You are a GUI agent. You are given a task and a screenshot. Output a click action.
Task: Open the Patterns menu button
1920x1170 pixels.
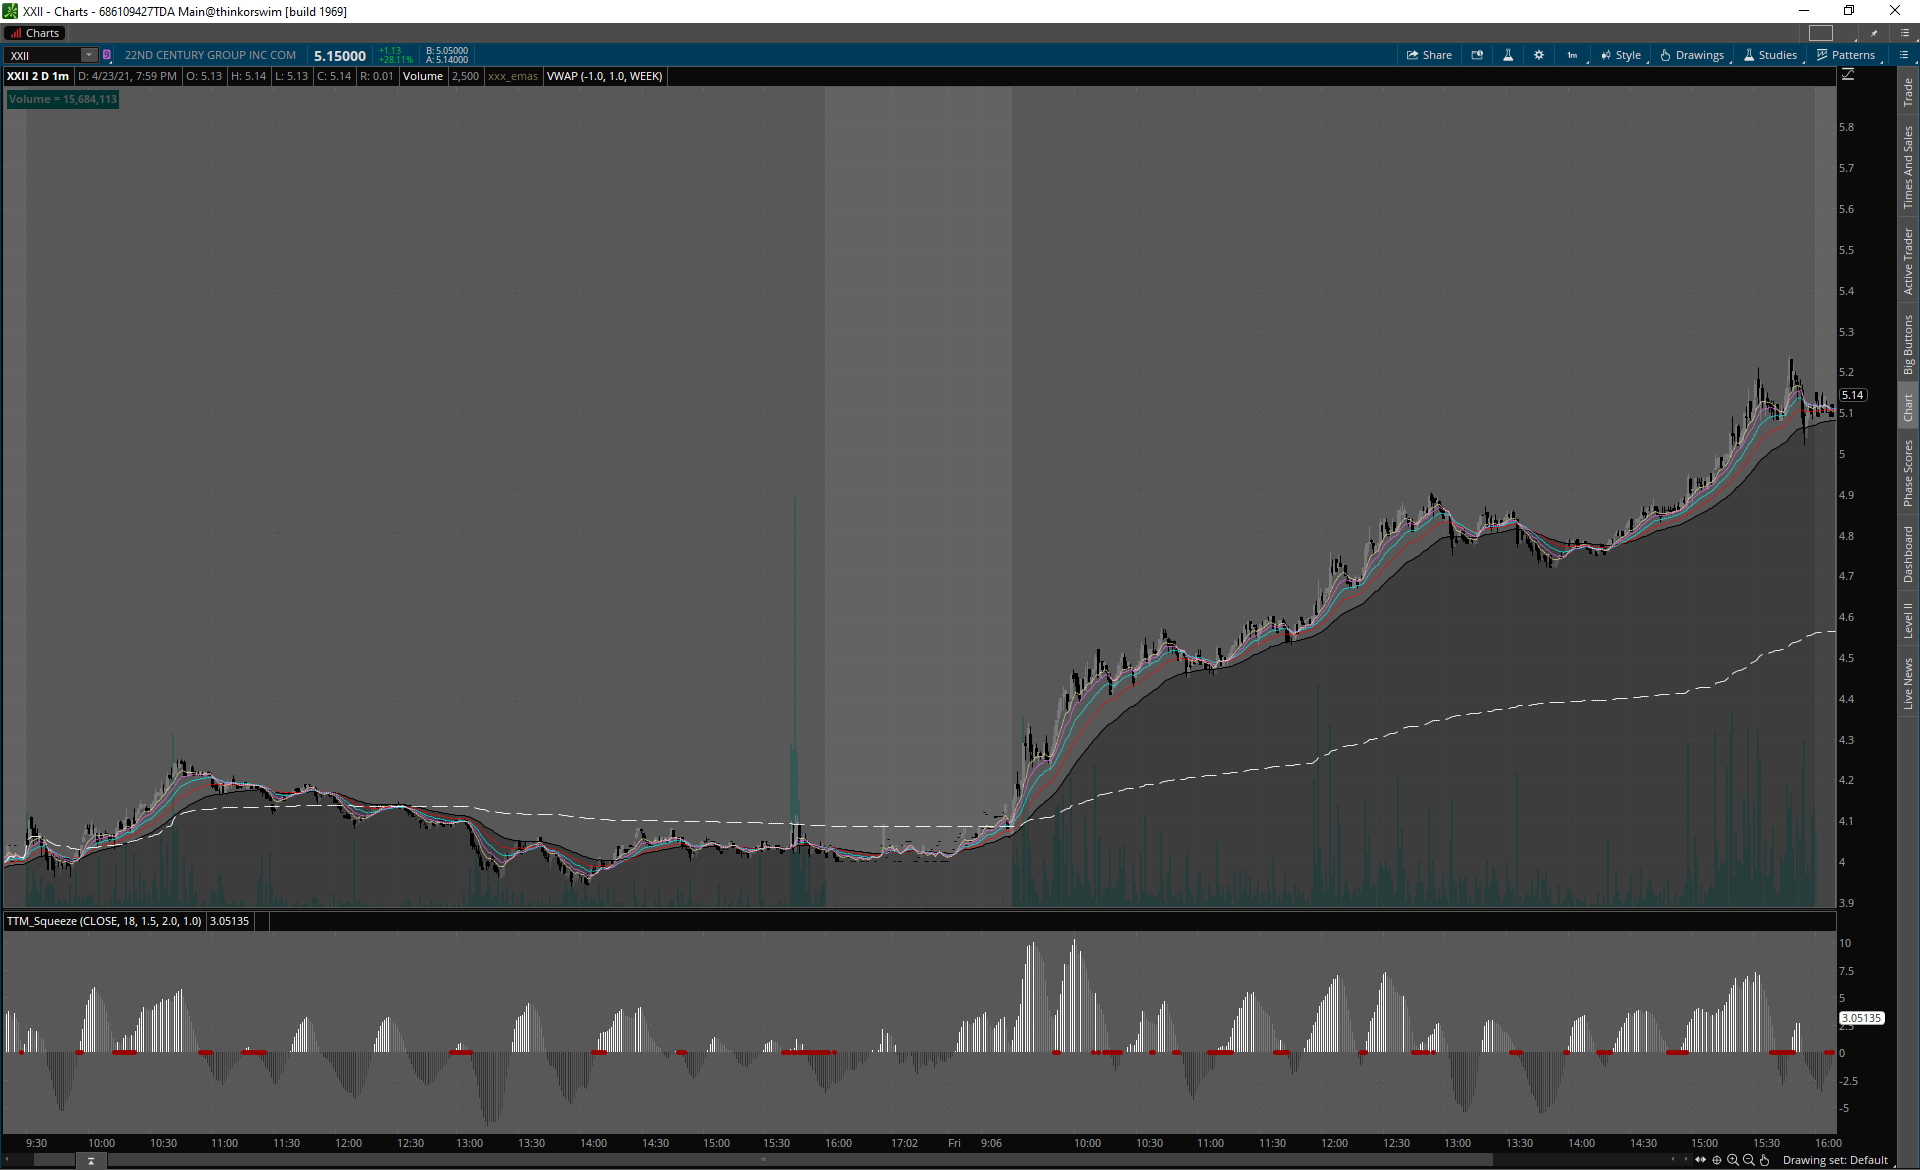pos(1846,55)
